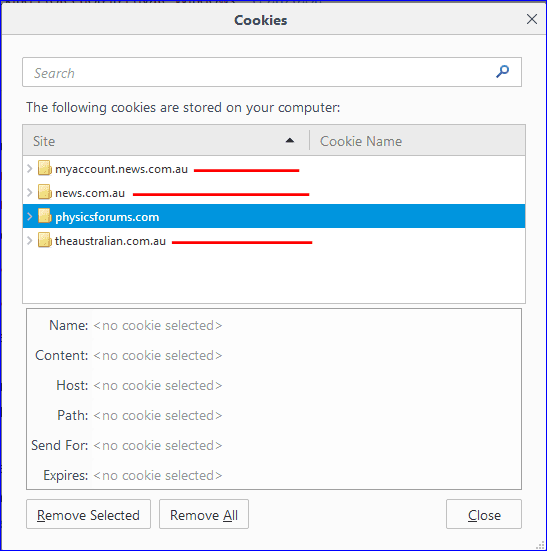Expand the theaustralian.com.au cookie folder
The image size is (547, 551).
(x=30, y=240)
